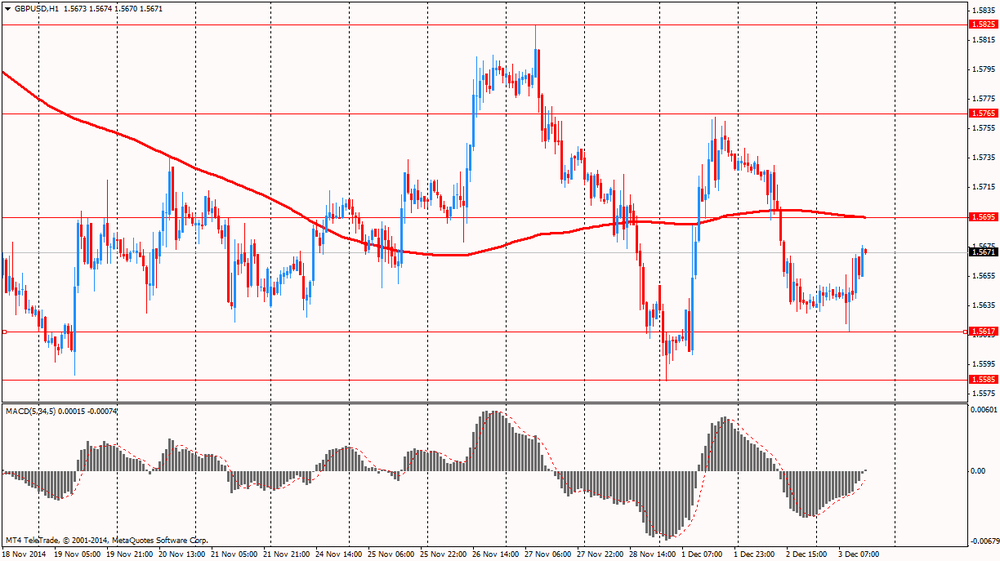Click the 19 Nov 05:00 time label
The width and height of the screenshot is (1000, 561).
pyautogui.click(x=77, y=555)
